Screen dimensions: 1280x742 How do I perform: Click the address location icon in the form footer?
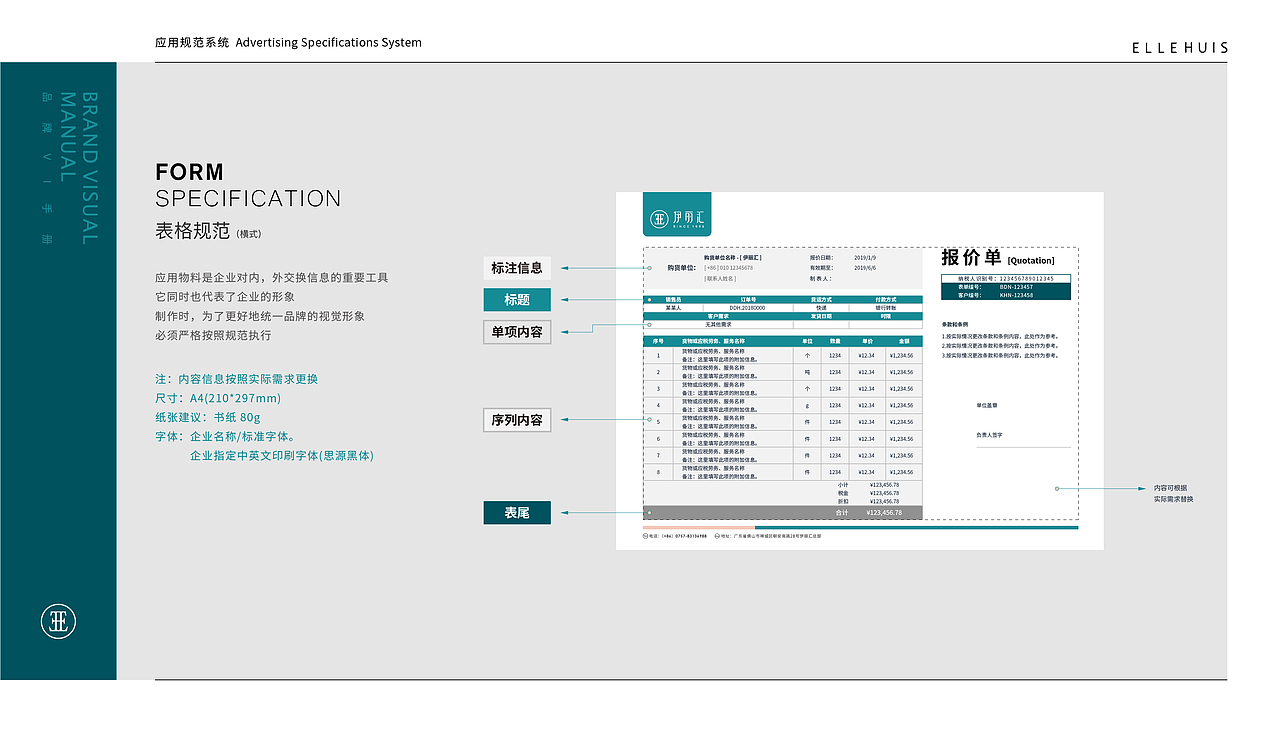(717, 536)
